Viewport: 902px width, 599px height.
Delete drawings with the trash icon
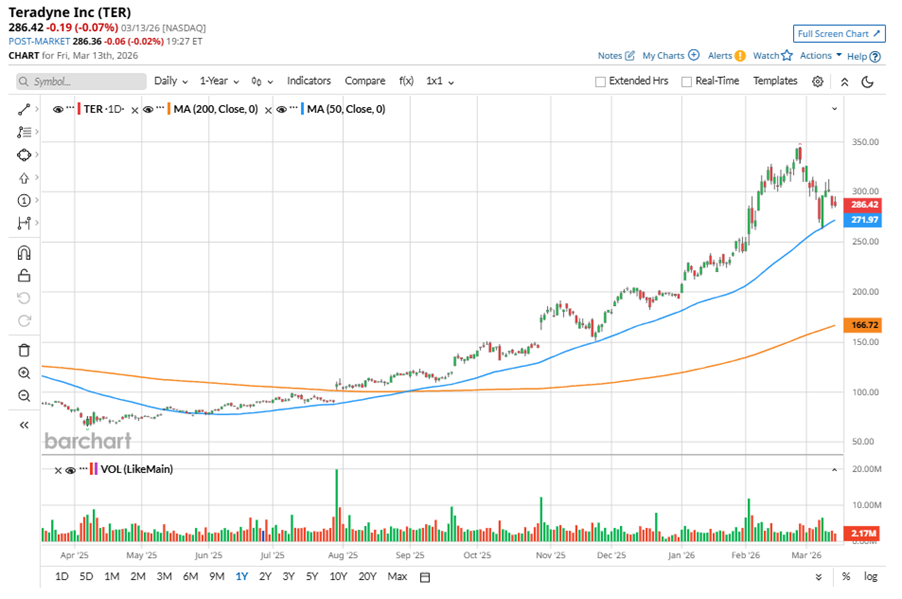coord(24,350)
